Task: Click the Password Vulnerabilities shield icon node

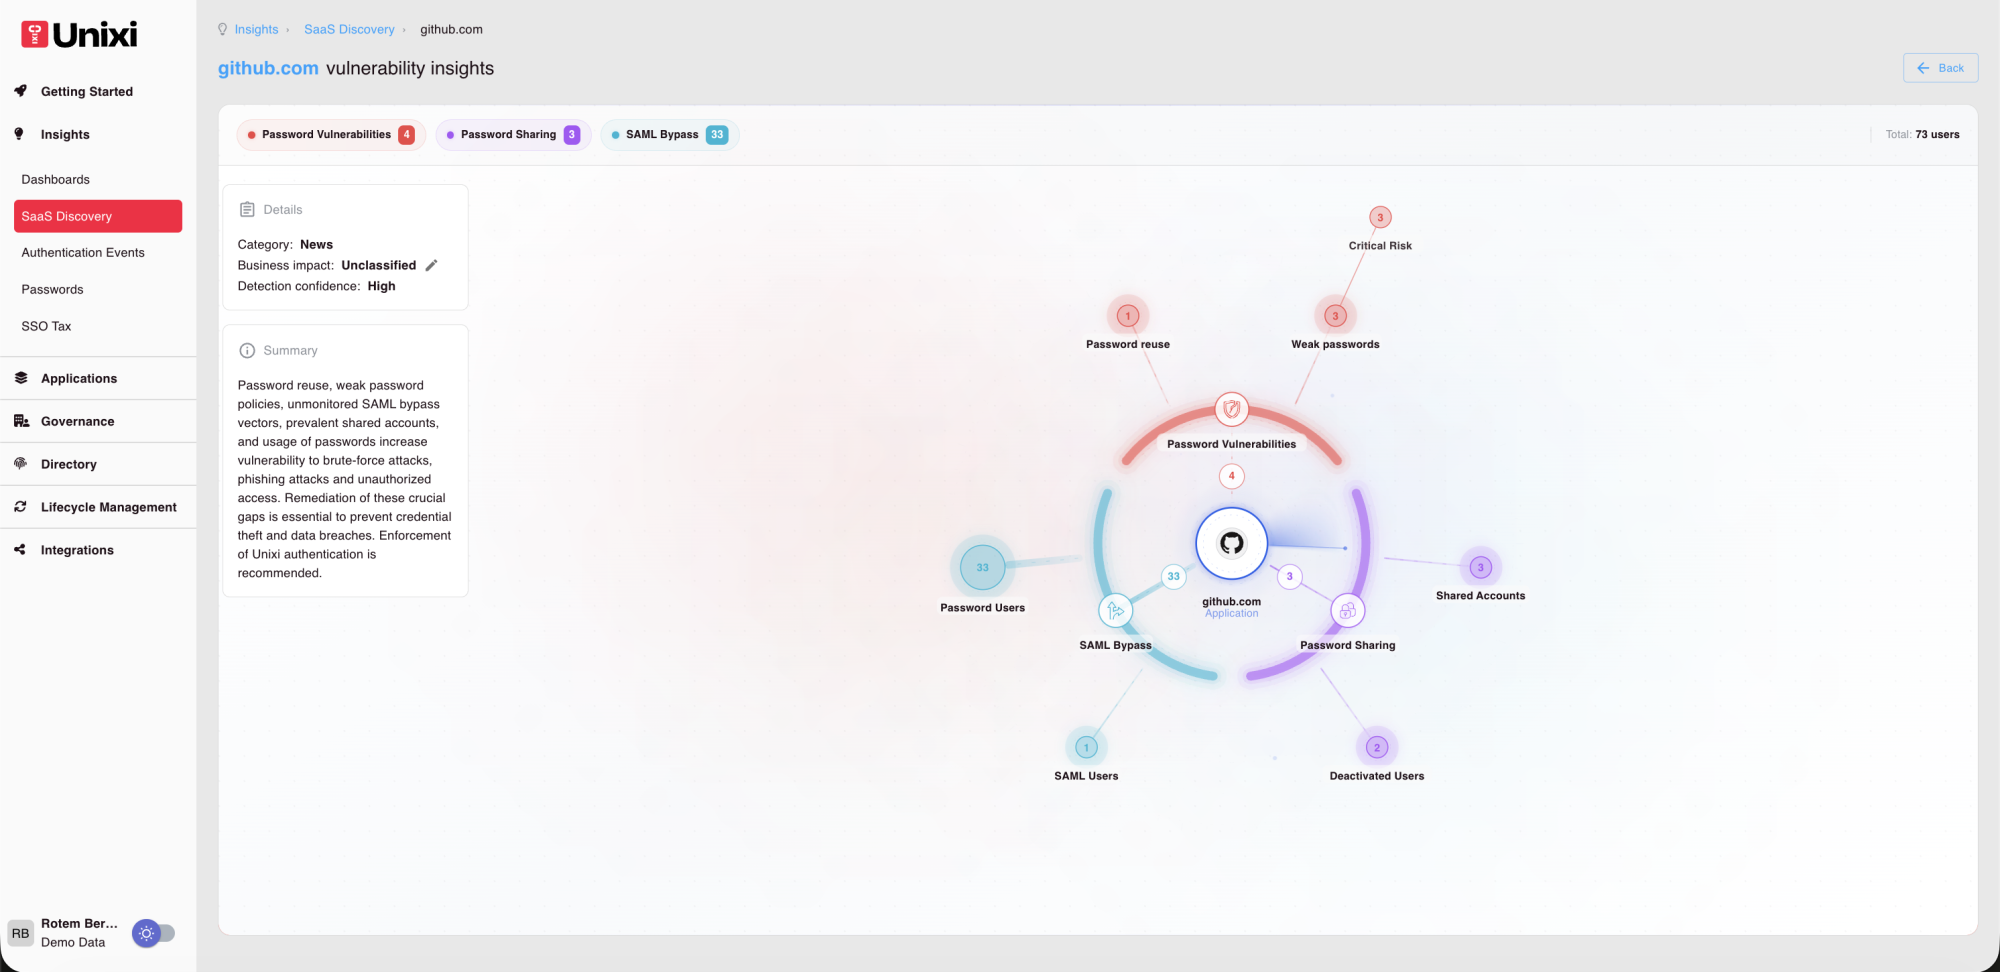Action: [x=1231, y=409]
